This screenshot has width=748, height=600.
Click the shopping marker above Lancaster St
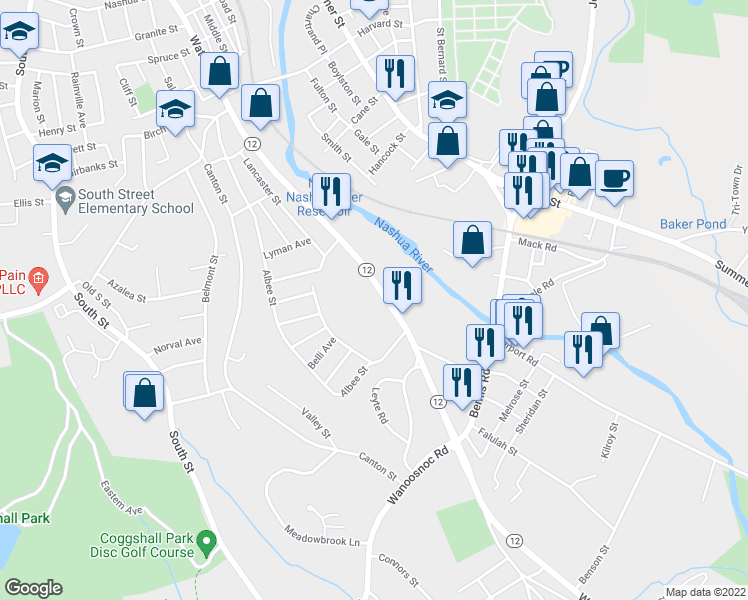pyautogui.click(x=260, y=106)
